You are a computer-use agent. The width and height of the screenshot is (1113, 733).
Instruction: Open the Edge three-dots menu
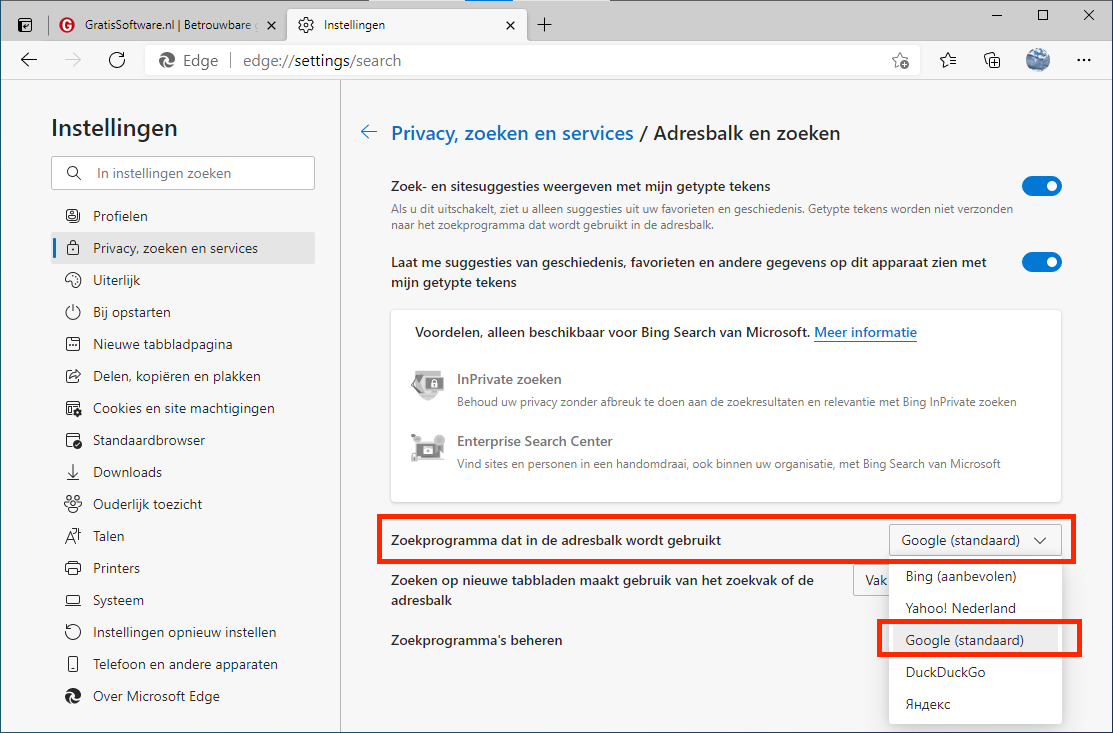(x=1084, y=60)
